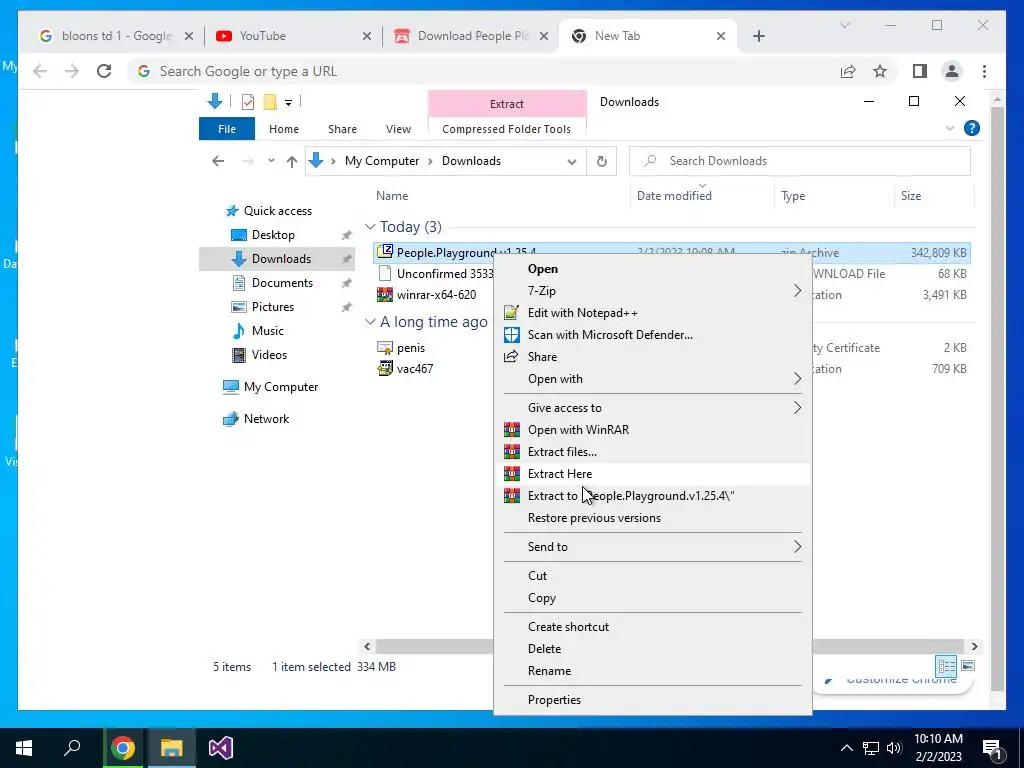Screen dimensions: 1024x768
Task: Open address bar history dropdown
Action: pos(571,161)
